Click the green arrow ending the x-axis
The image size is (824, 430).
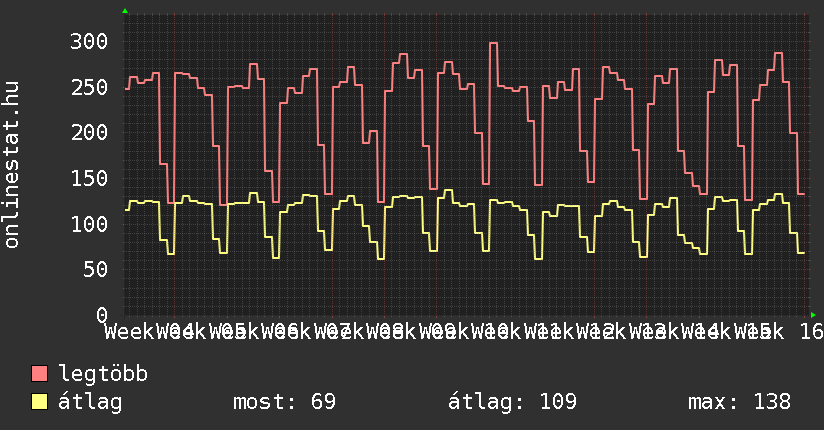[812, 314]
